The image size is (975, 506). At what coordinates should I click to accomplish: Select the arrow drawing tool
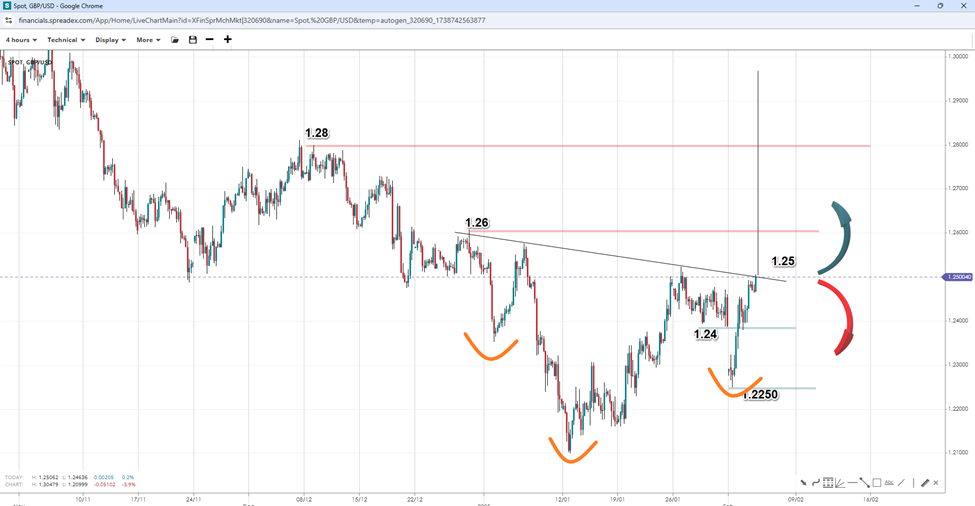803,483
